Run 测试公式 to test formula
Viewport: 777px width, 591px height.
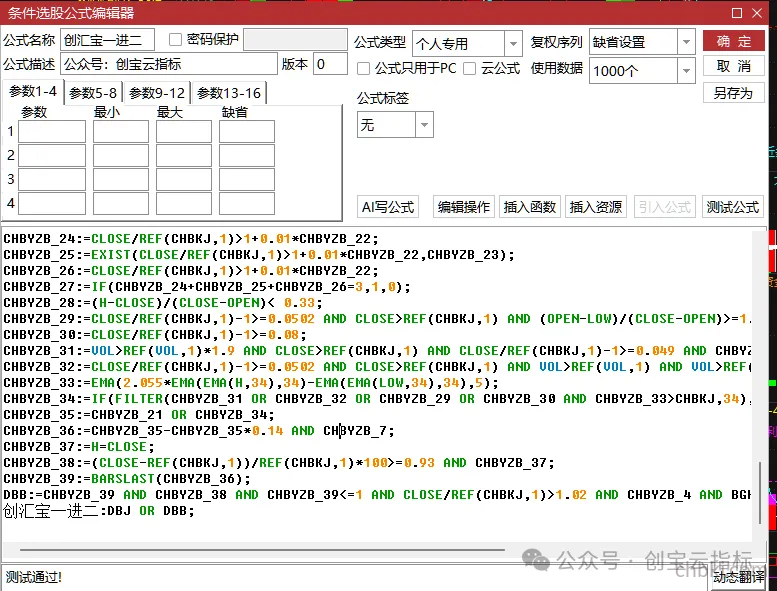732,207
